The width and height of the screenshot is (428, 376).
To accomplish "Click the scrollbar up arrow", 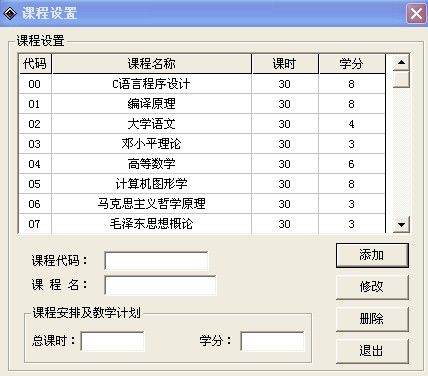I will pos(401,62).
